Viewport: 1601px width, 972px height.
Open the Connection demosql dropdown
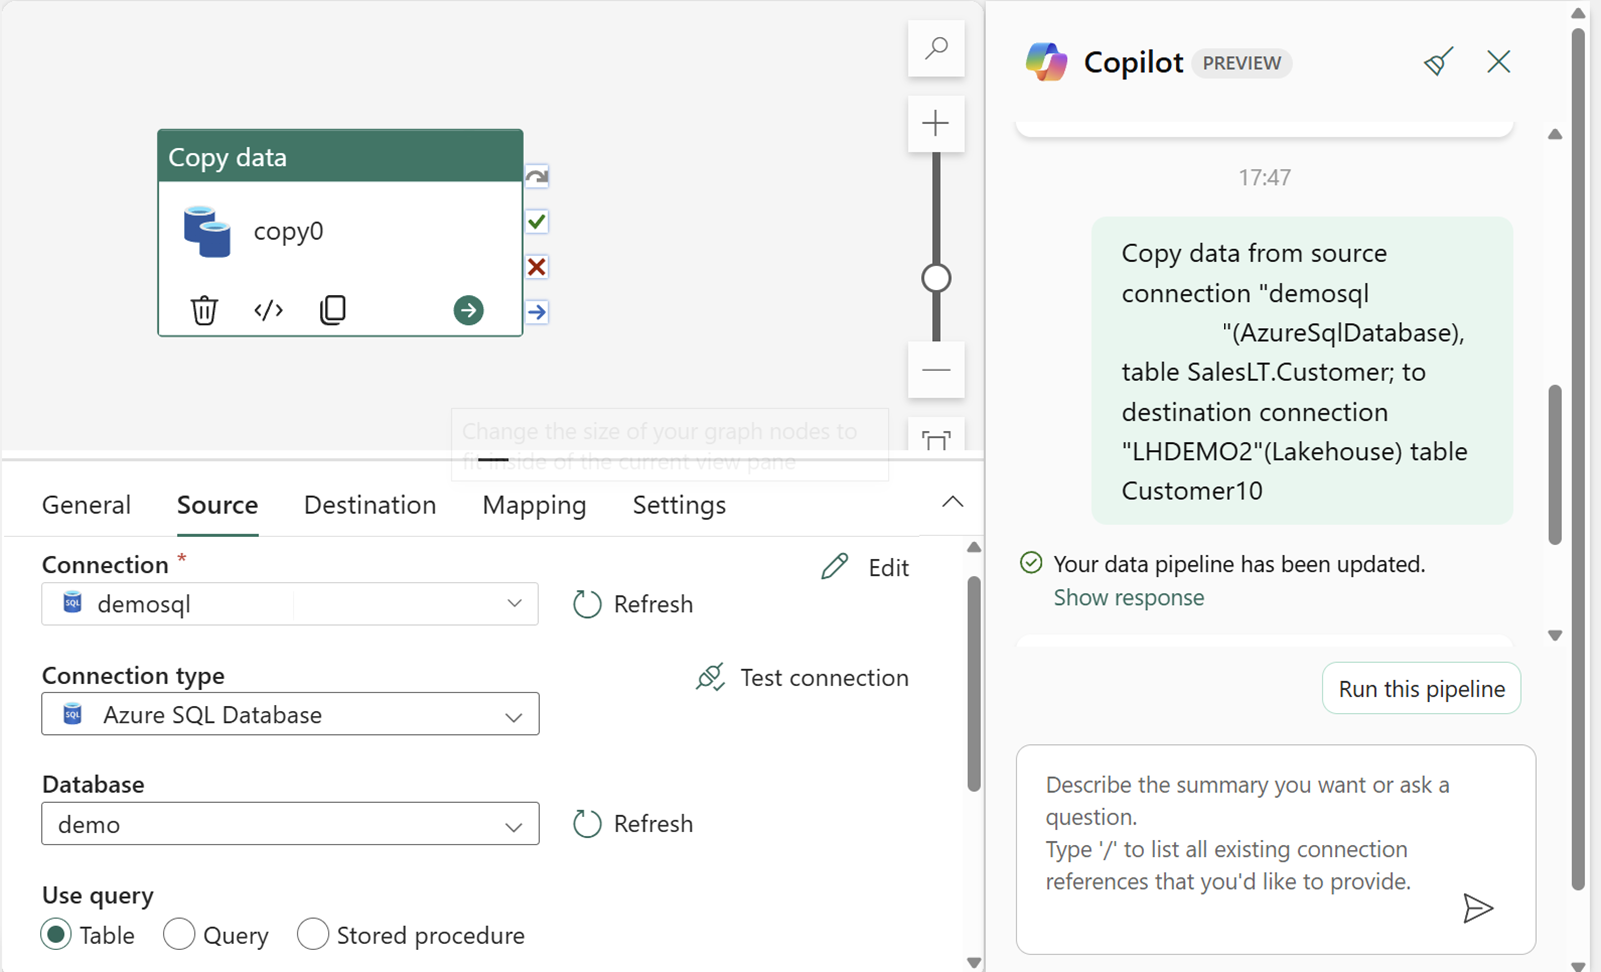coord(290,604)
